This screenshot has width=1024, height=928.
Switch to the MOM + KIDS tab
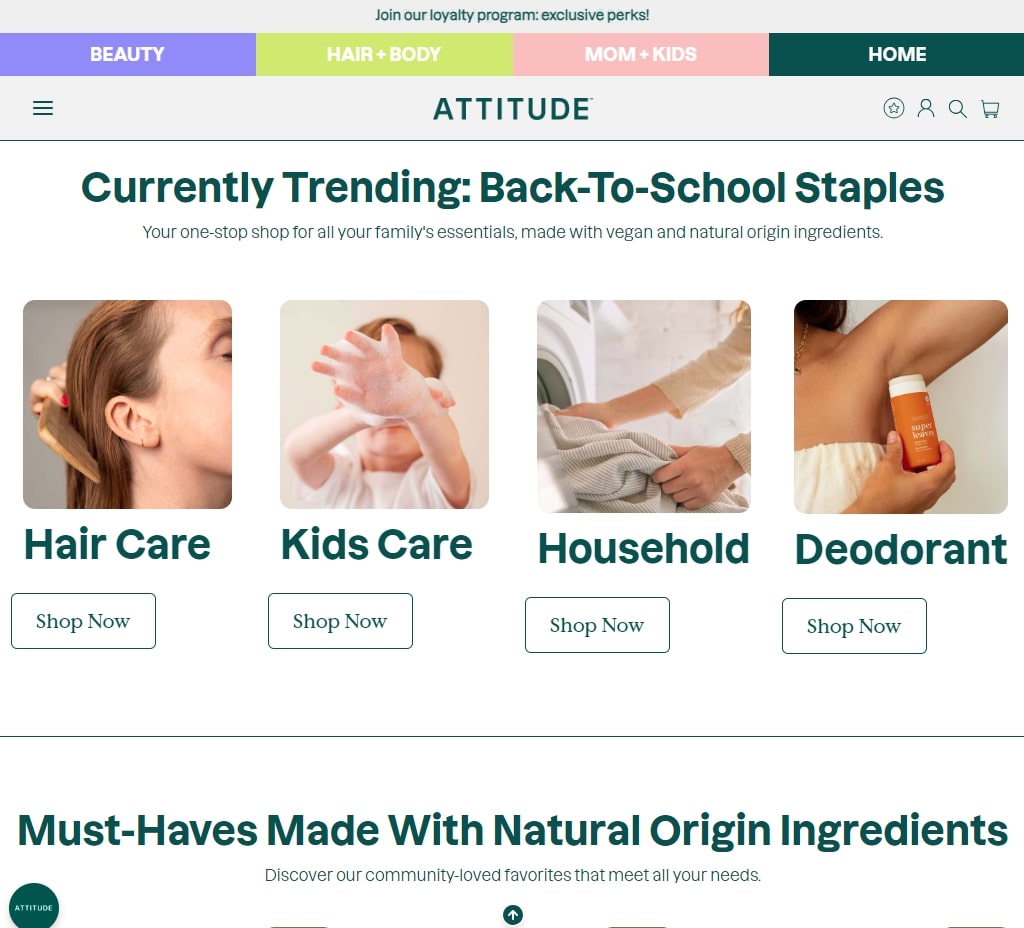point(641,54)
